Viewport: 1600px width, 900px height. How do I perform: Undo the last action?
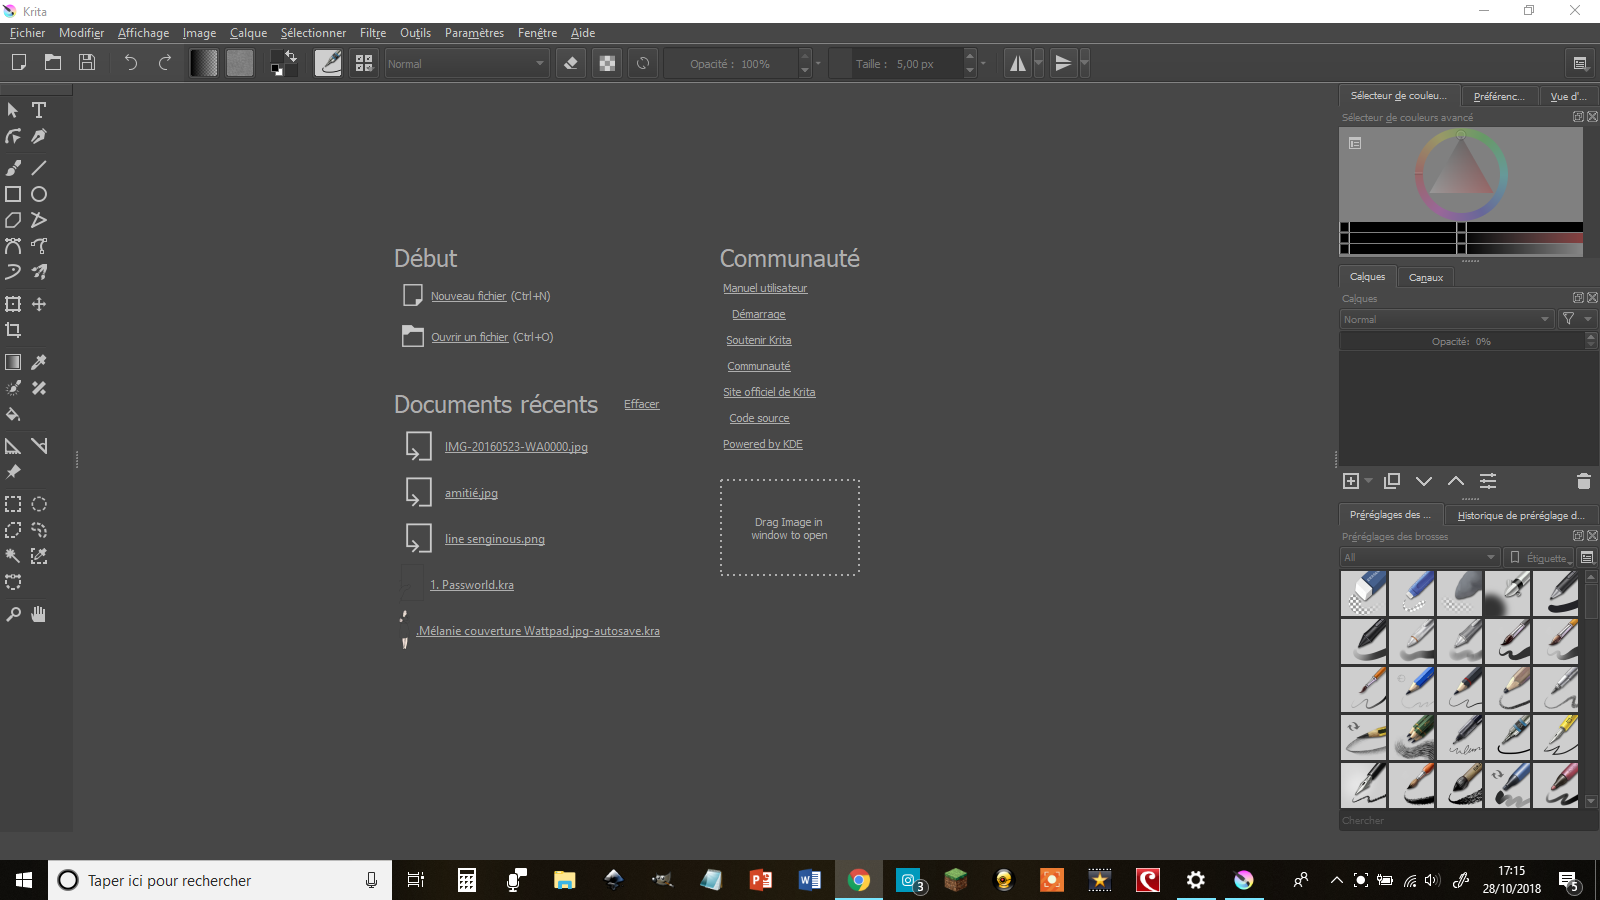(x=130, y=63)
